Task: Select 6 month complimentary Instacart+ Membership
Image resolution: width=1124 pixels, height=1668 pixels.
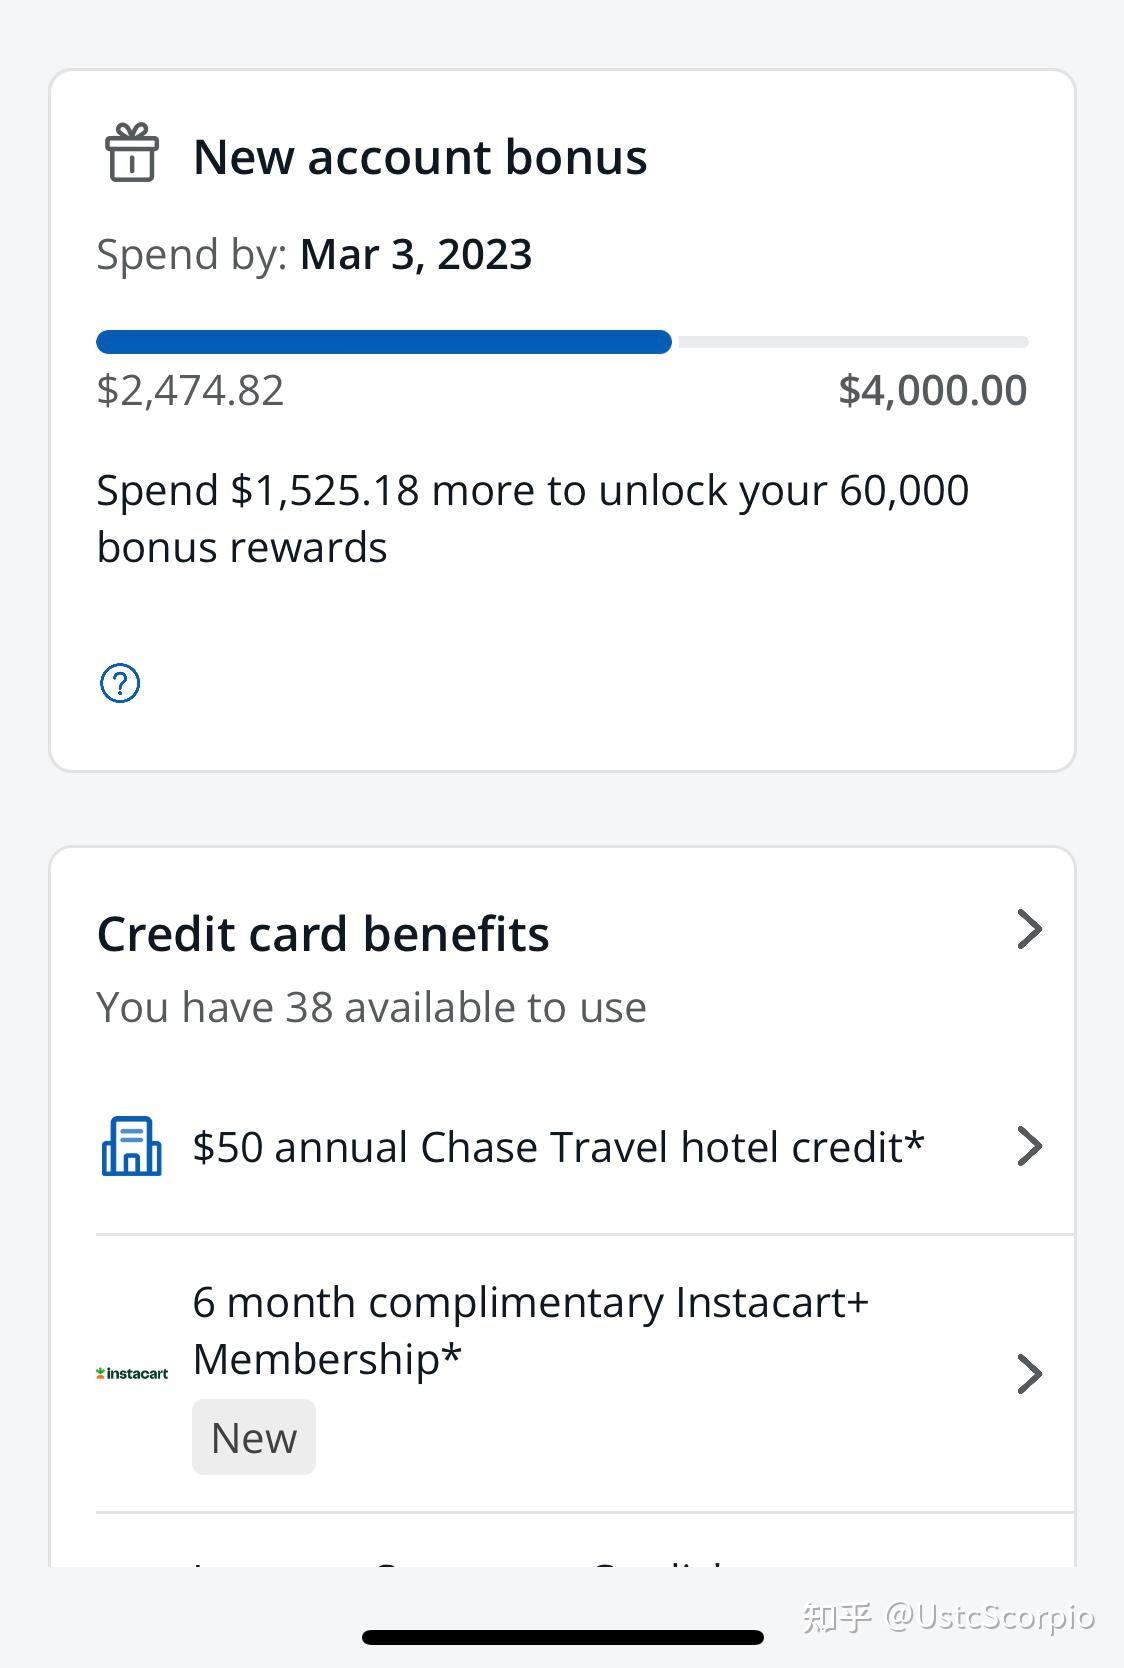Action: (530, 1330)
